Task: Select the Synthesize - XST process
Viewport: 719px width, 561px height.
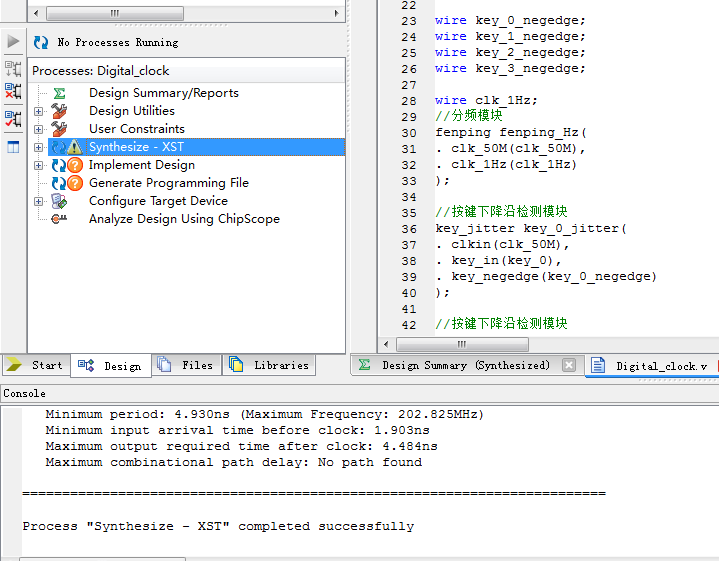Action: pyautogui.click(x=136, y=147)
